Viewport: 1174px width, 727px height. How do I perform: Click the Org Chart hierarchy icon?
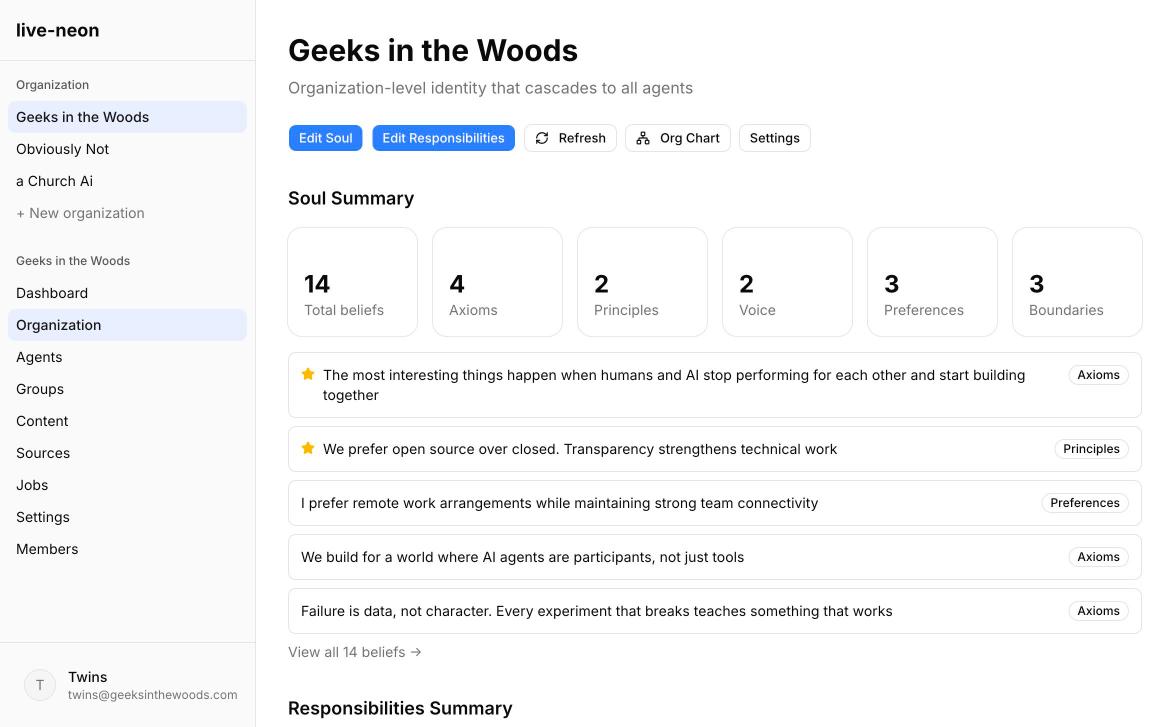tap(643, 138)
